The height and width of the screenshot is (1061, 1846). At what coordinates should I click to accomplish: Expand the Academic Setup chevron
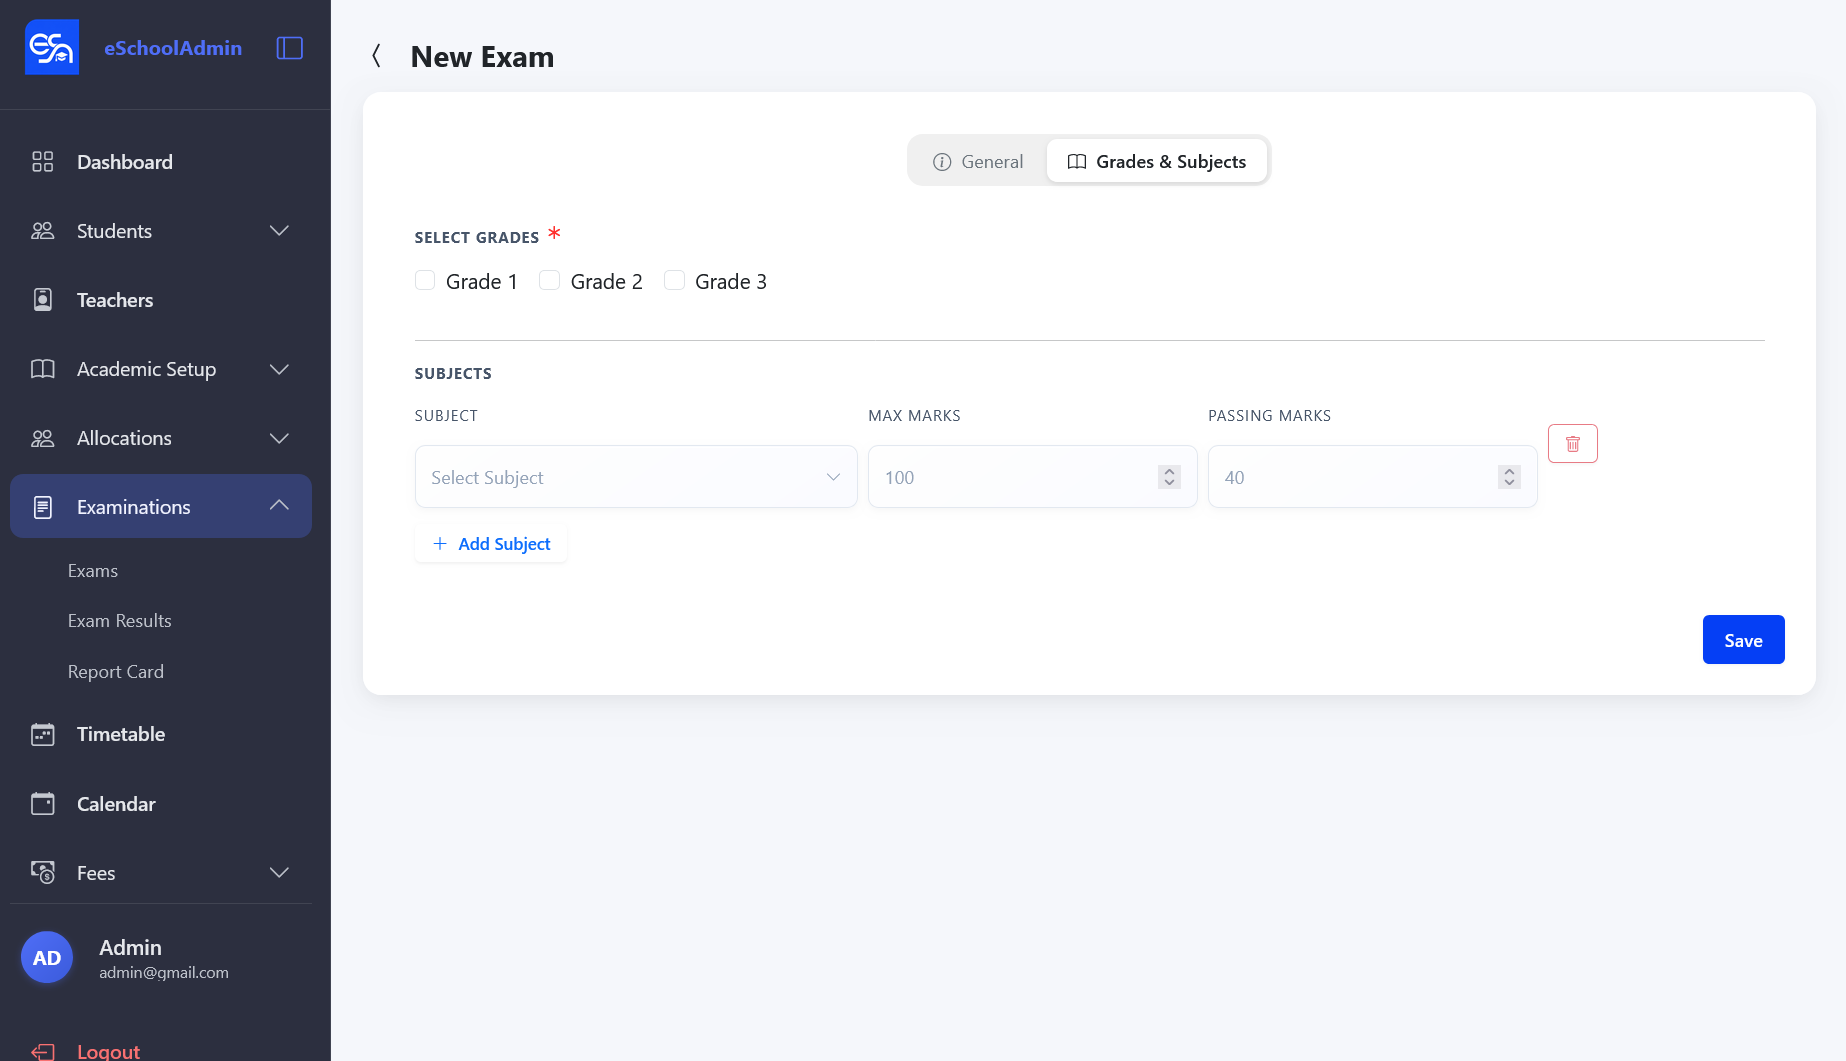click(x=280, y=369)
